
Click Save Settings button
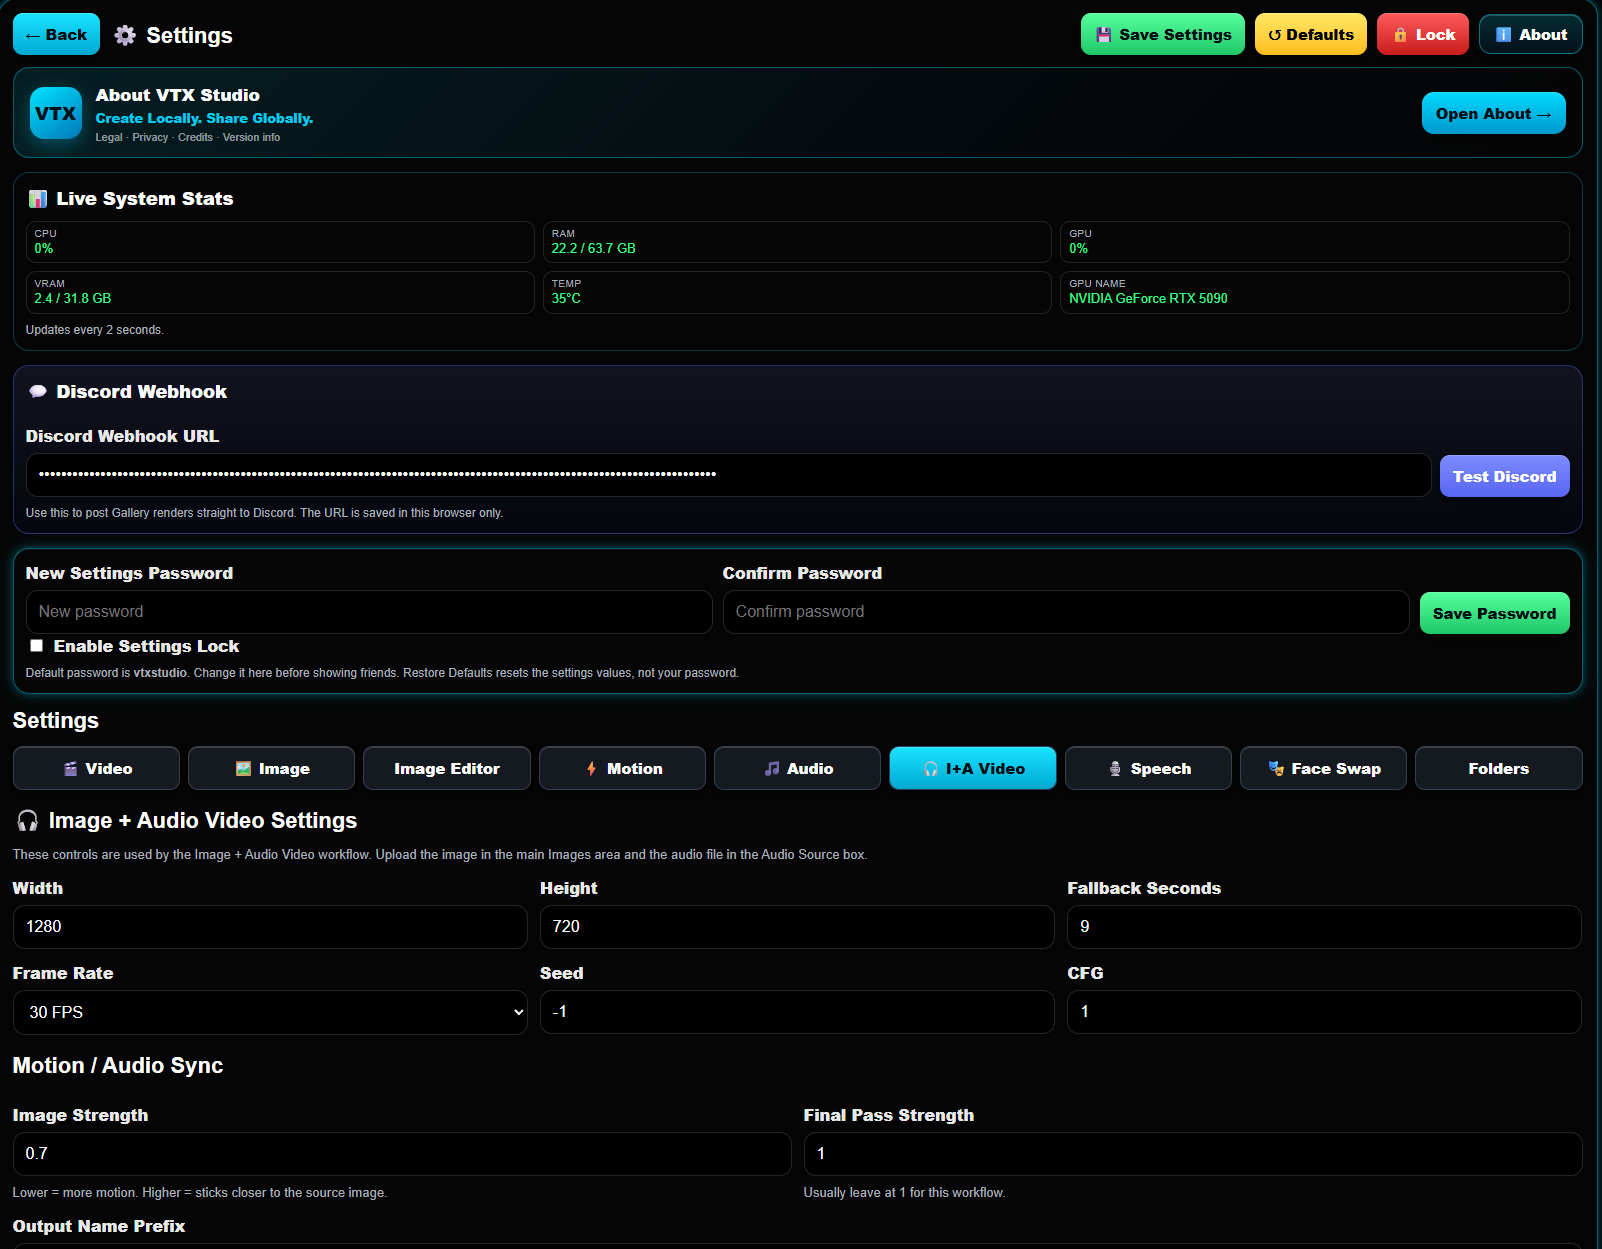[x=1163, y=34]
